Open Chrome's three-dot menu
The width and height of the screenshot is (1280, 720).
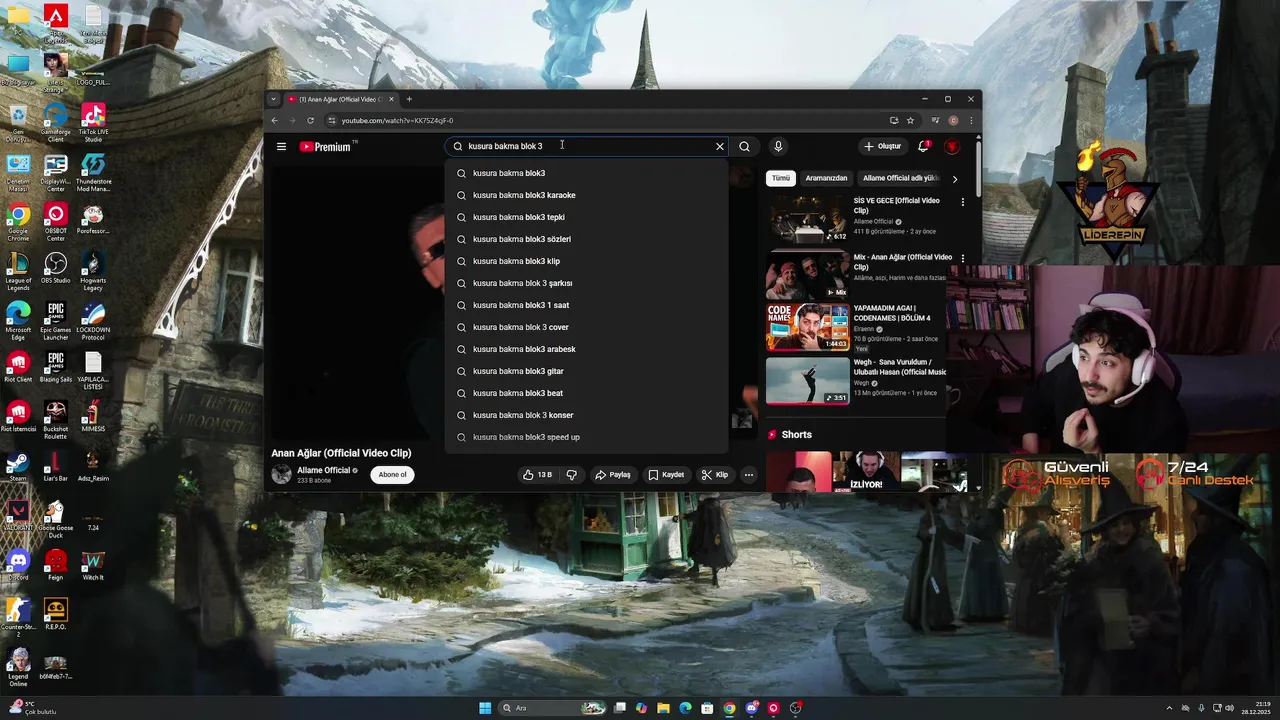970,120
